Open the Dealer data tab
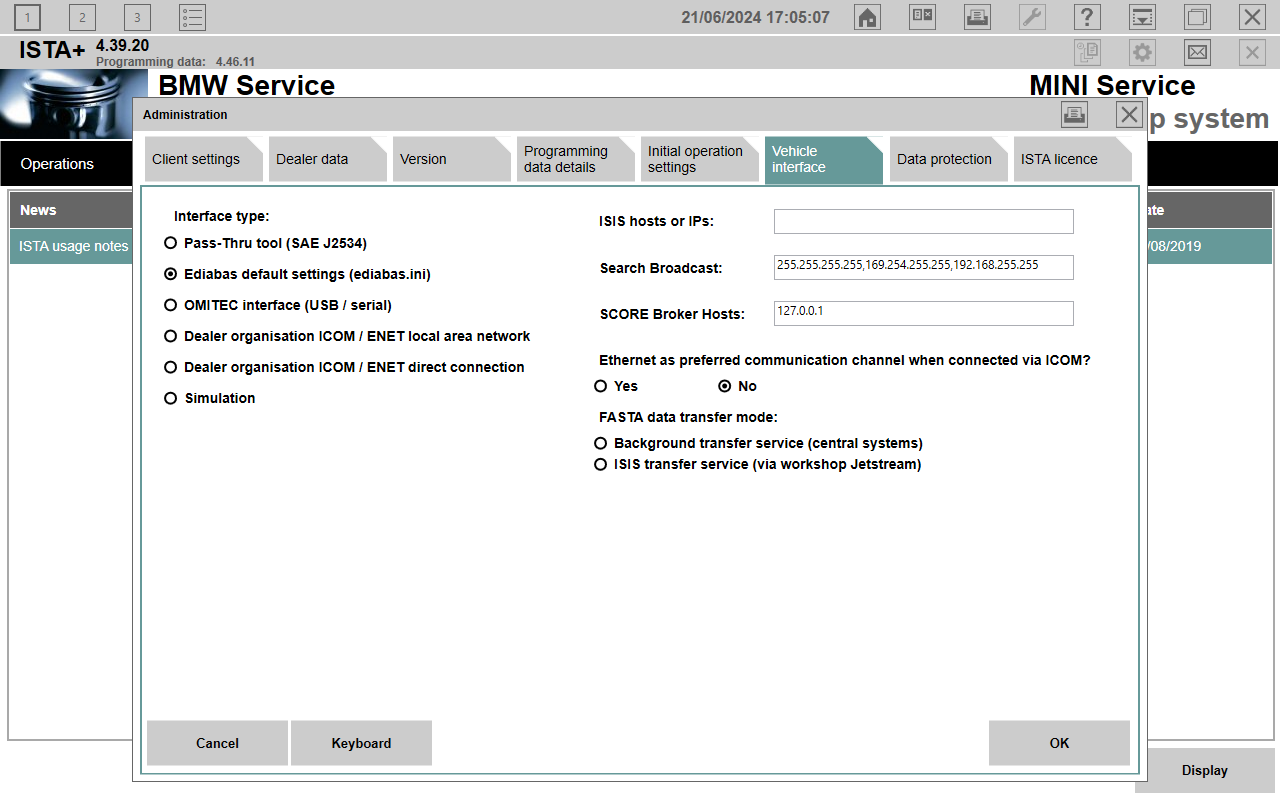Image resolution: width=1280 pixels, height=800 pixels. [x=328, y=159]
